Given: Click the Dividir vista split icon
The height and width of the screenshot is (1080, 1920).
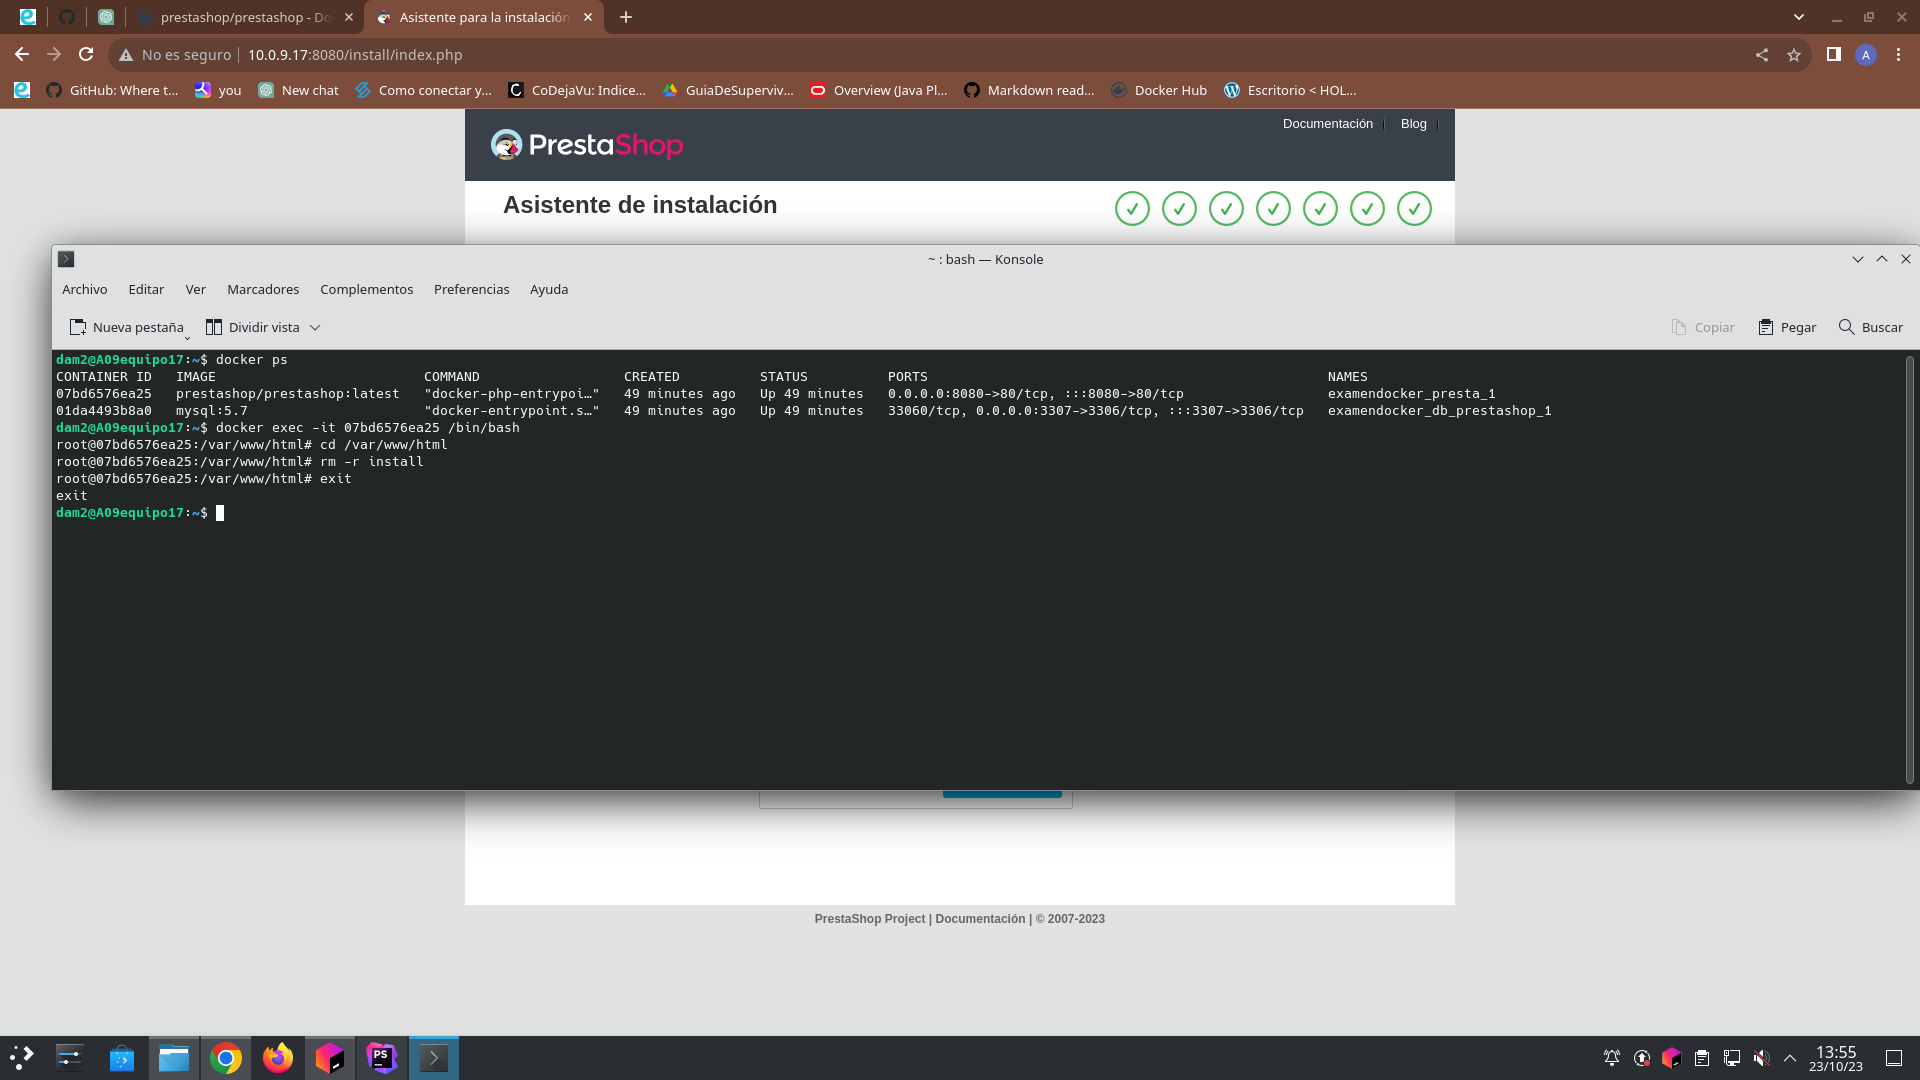Looking at the screenshot, I should coord(213,327).
